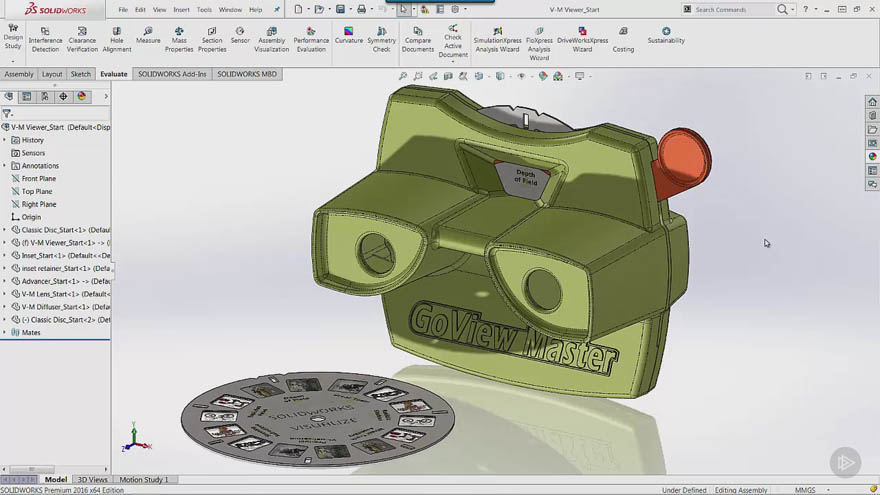Viewport: 880px width, 495px height.
Task: Open Compare Documents tool
Action: 418,39
